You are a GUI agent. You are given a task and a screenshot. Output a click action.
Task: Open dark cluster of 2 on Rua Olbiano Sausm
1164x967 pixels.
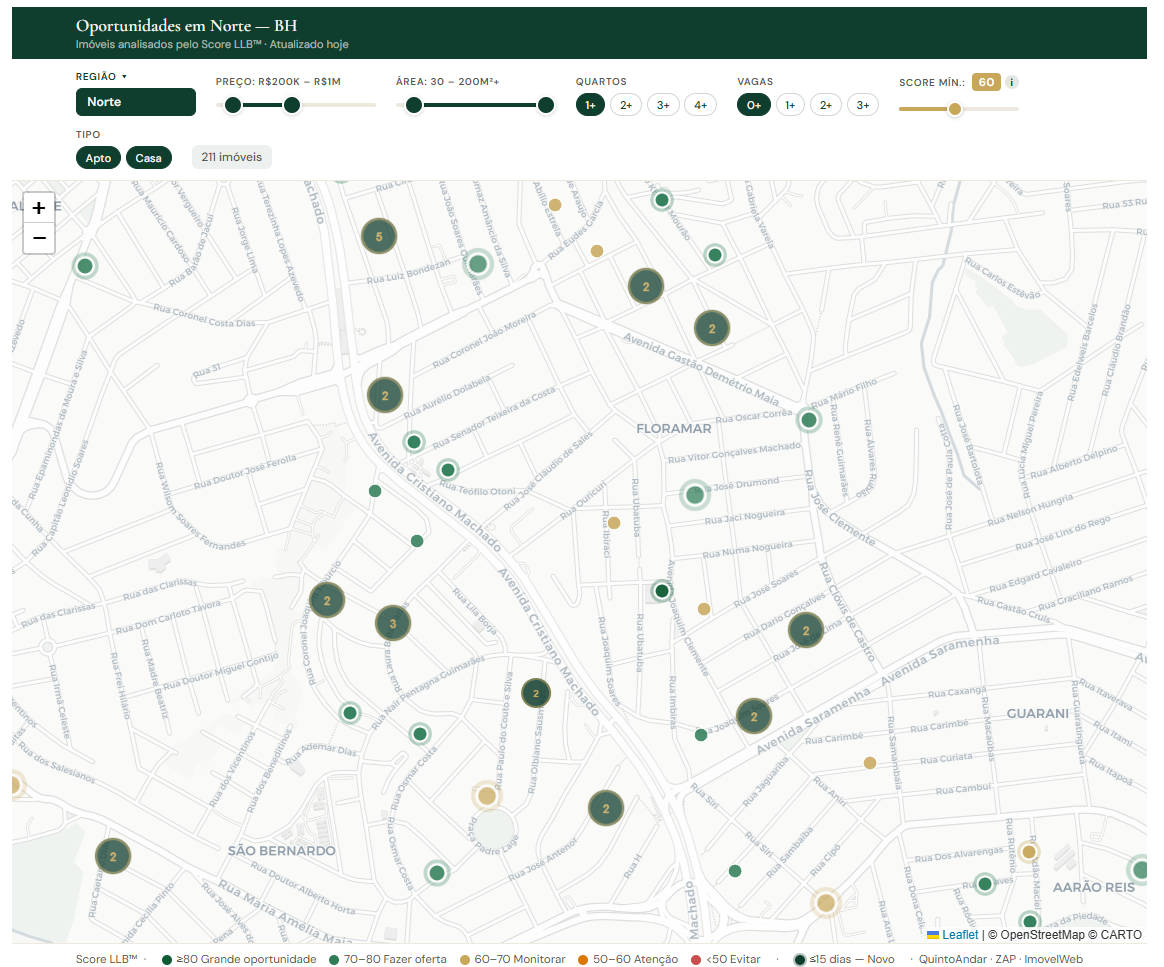tap(536, 694)
